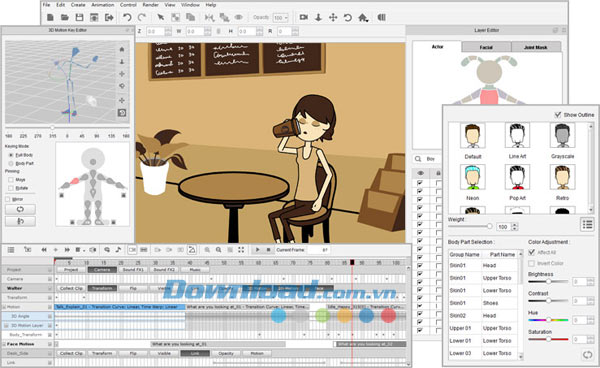The width and height of the screenshot is (600, 368).
Task: Click Collect Clip in the Walter track
Action: tap(71, 288)
